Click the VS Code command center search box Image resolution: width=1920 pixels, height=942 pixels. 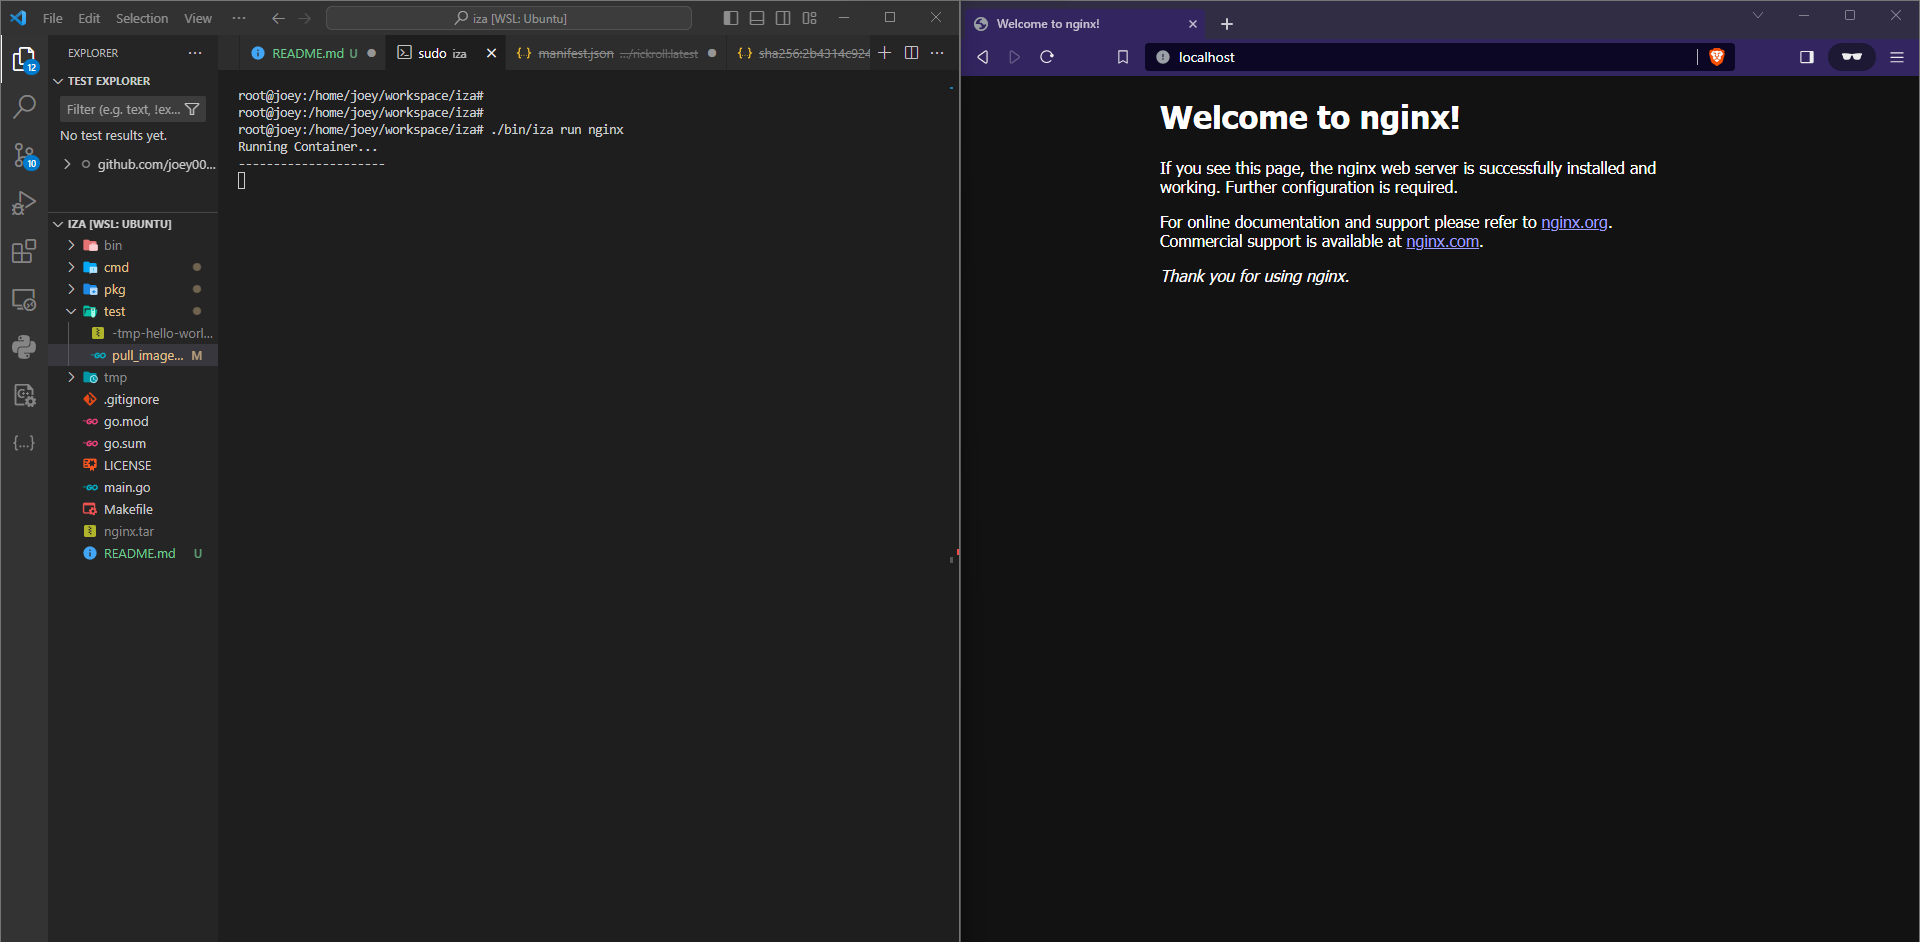pyautogui.click(x=508, y=18)
